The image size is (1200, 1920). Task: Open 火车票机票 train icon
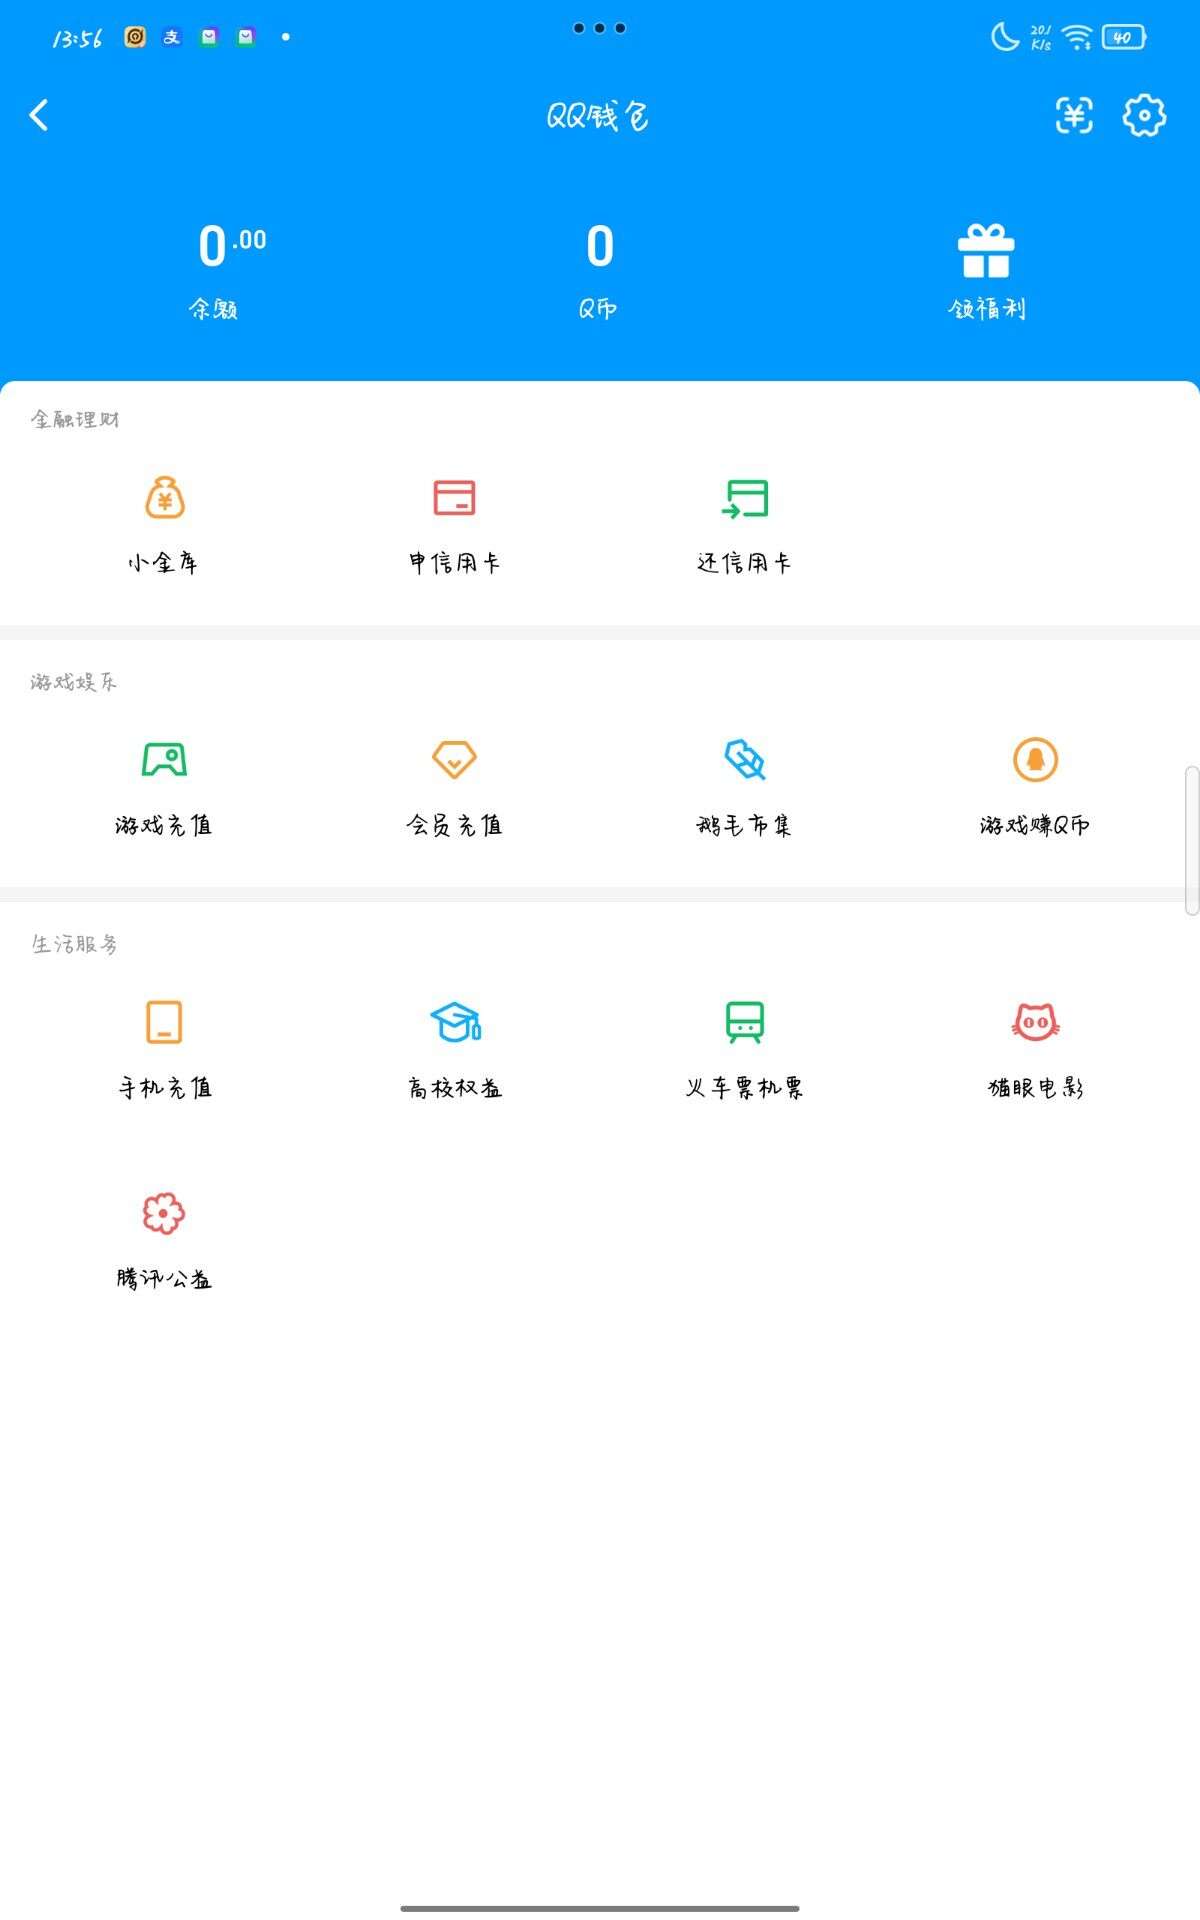pos(745,1022)
